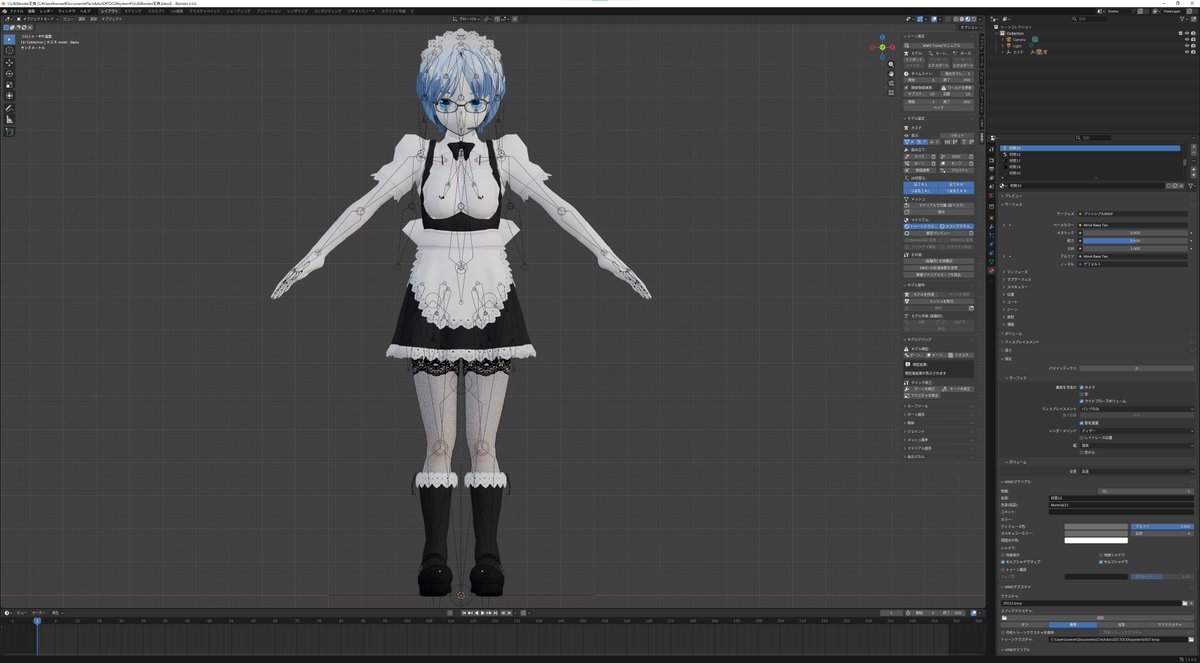Expand the Light item in outliner
Image resolution: width=1200 pixels, height=663 pixels.
[1003, 45]
